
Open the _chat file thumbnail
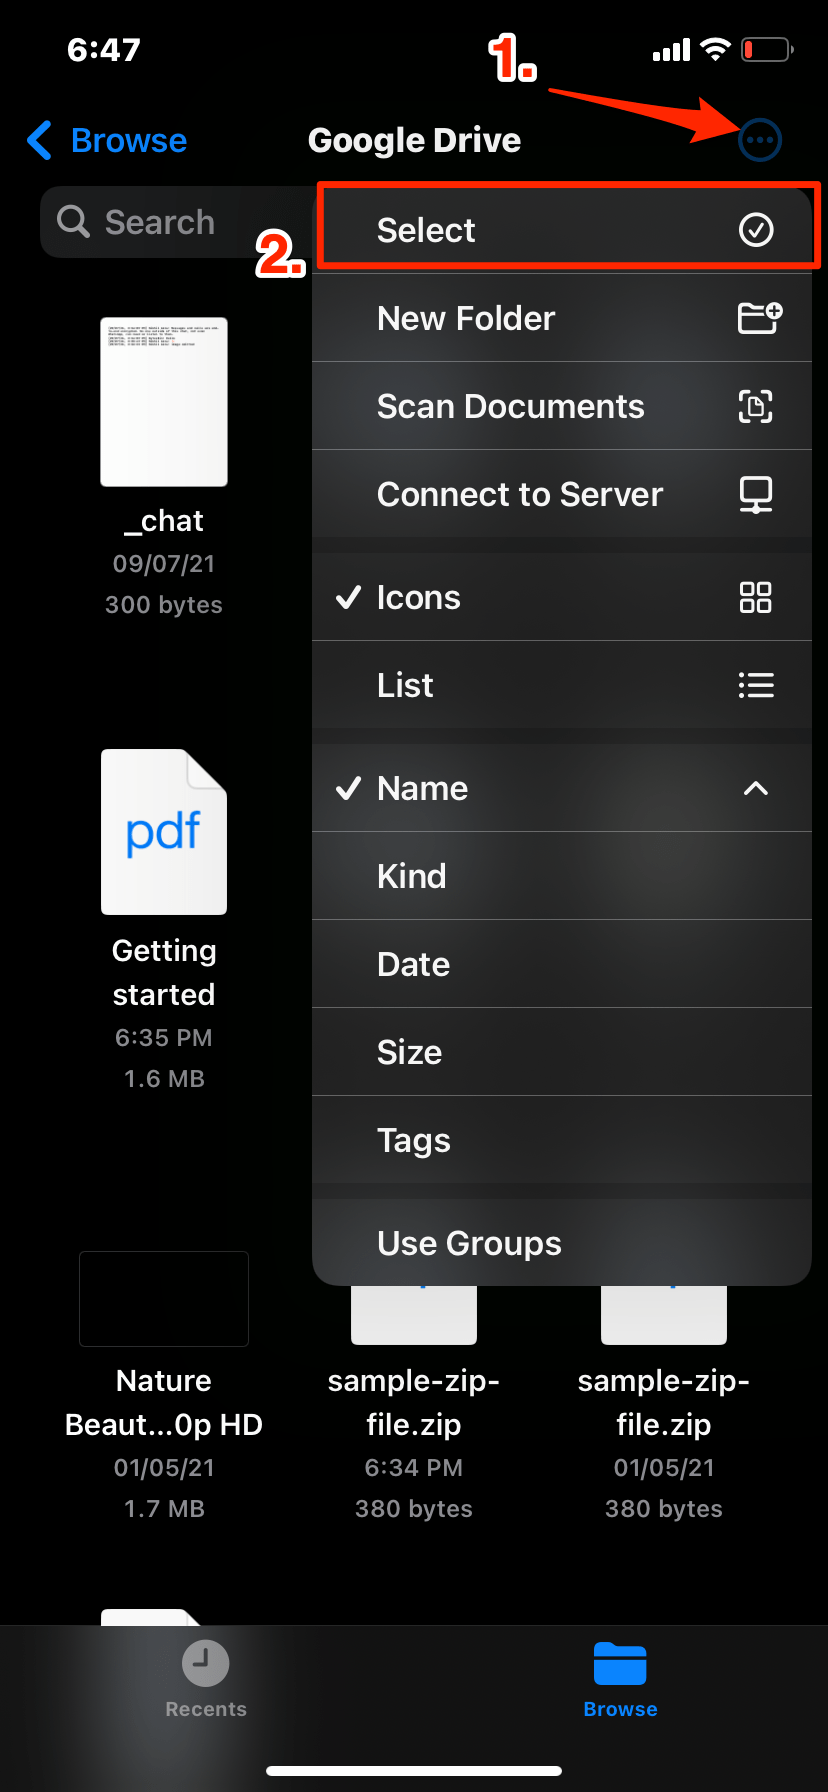pos(164,402)
